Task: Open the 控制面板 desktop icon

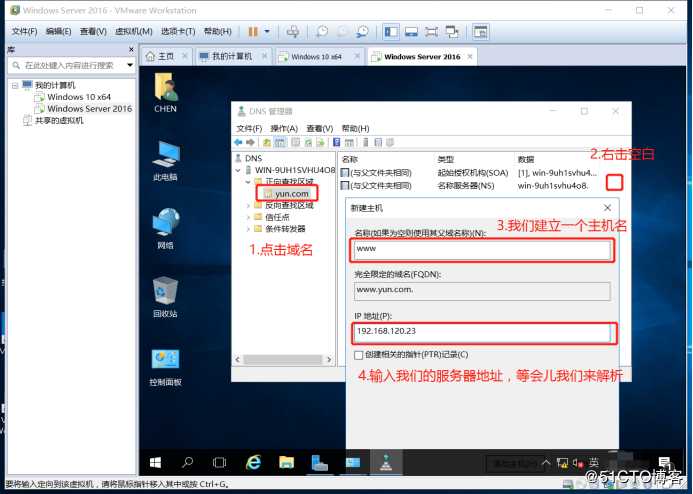Action: pos(165,368)
